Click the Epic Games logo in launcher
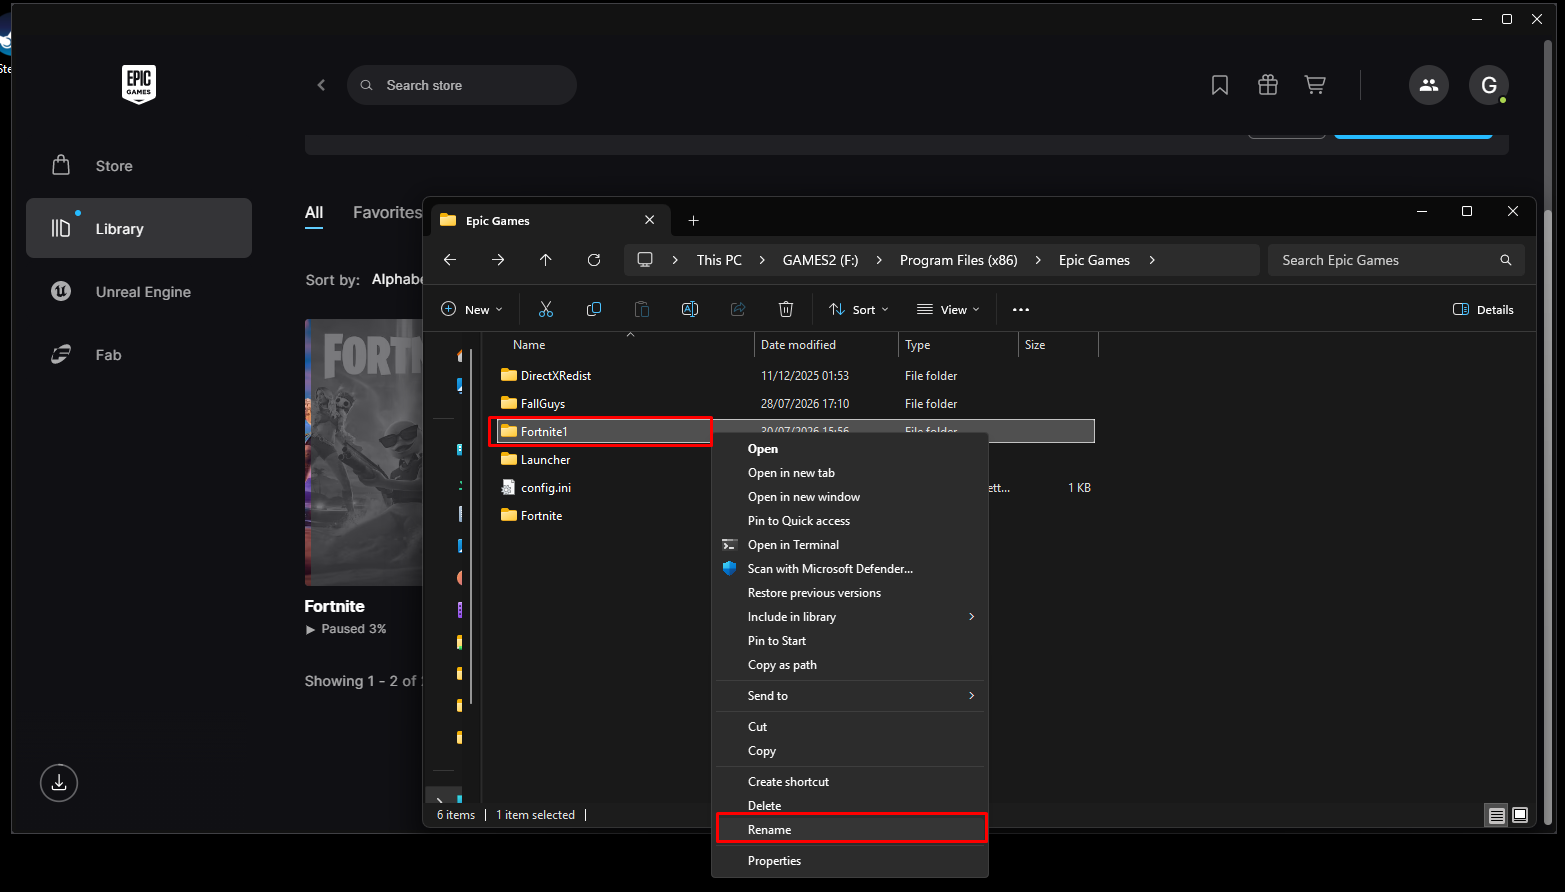This screenshot has height=892, width=1565. click(139, 85)
